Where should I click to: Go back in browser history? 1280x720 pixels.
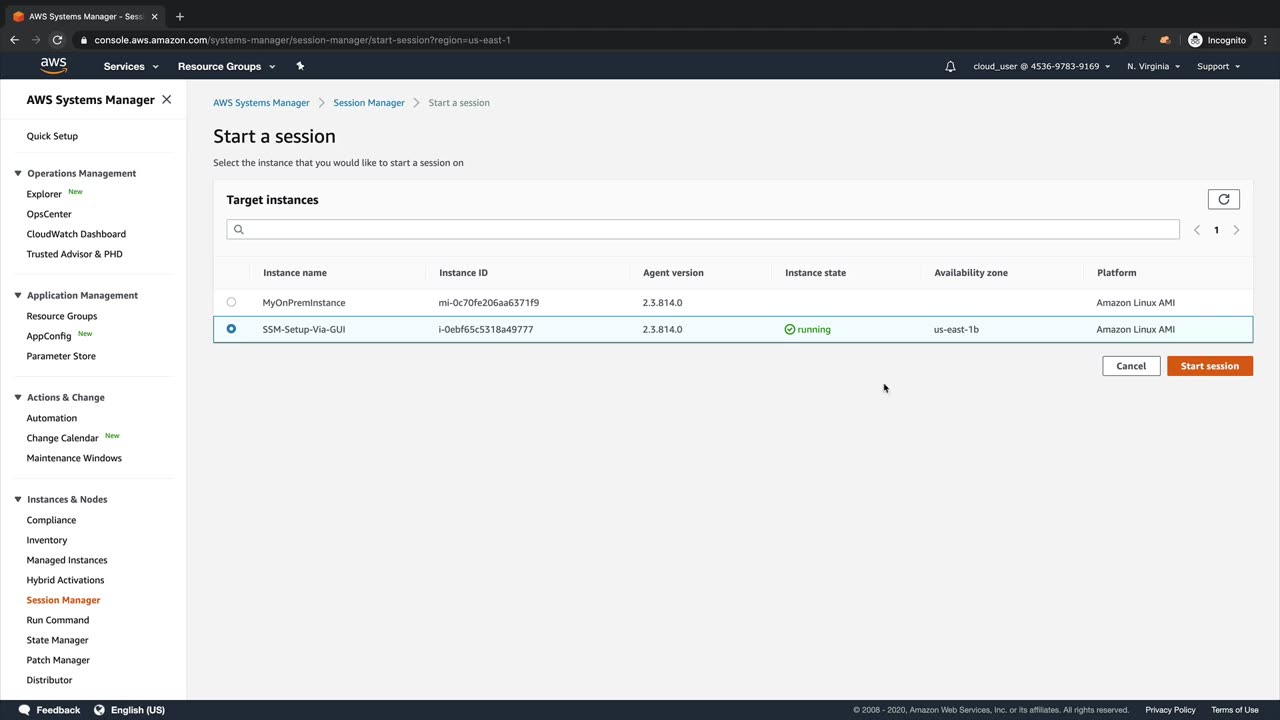(x=14, y=40)
